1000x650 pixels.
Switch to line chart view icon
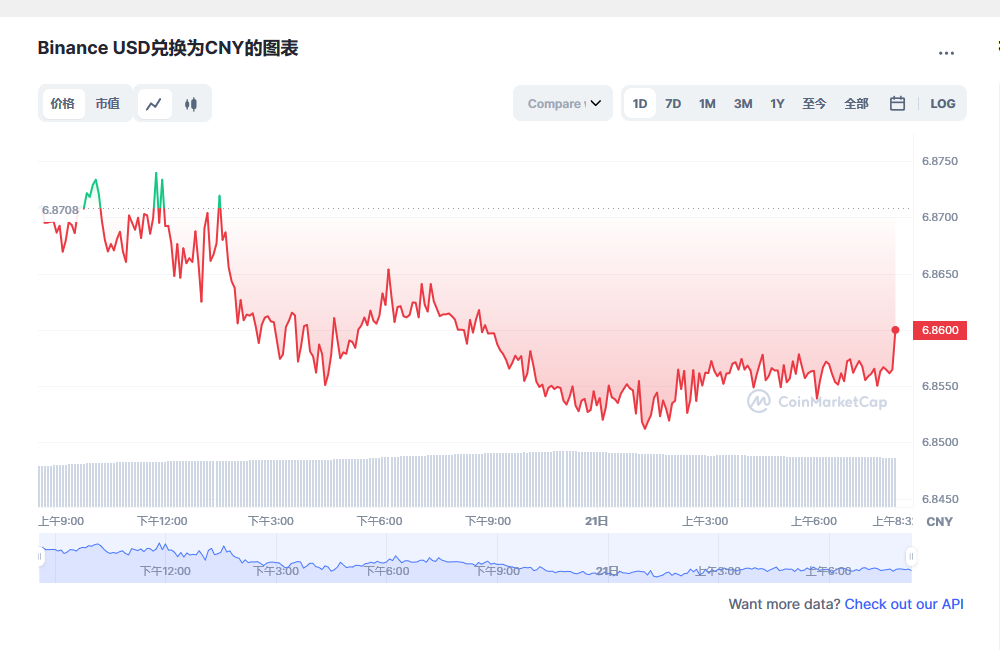point(154,104)
